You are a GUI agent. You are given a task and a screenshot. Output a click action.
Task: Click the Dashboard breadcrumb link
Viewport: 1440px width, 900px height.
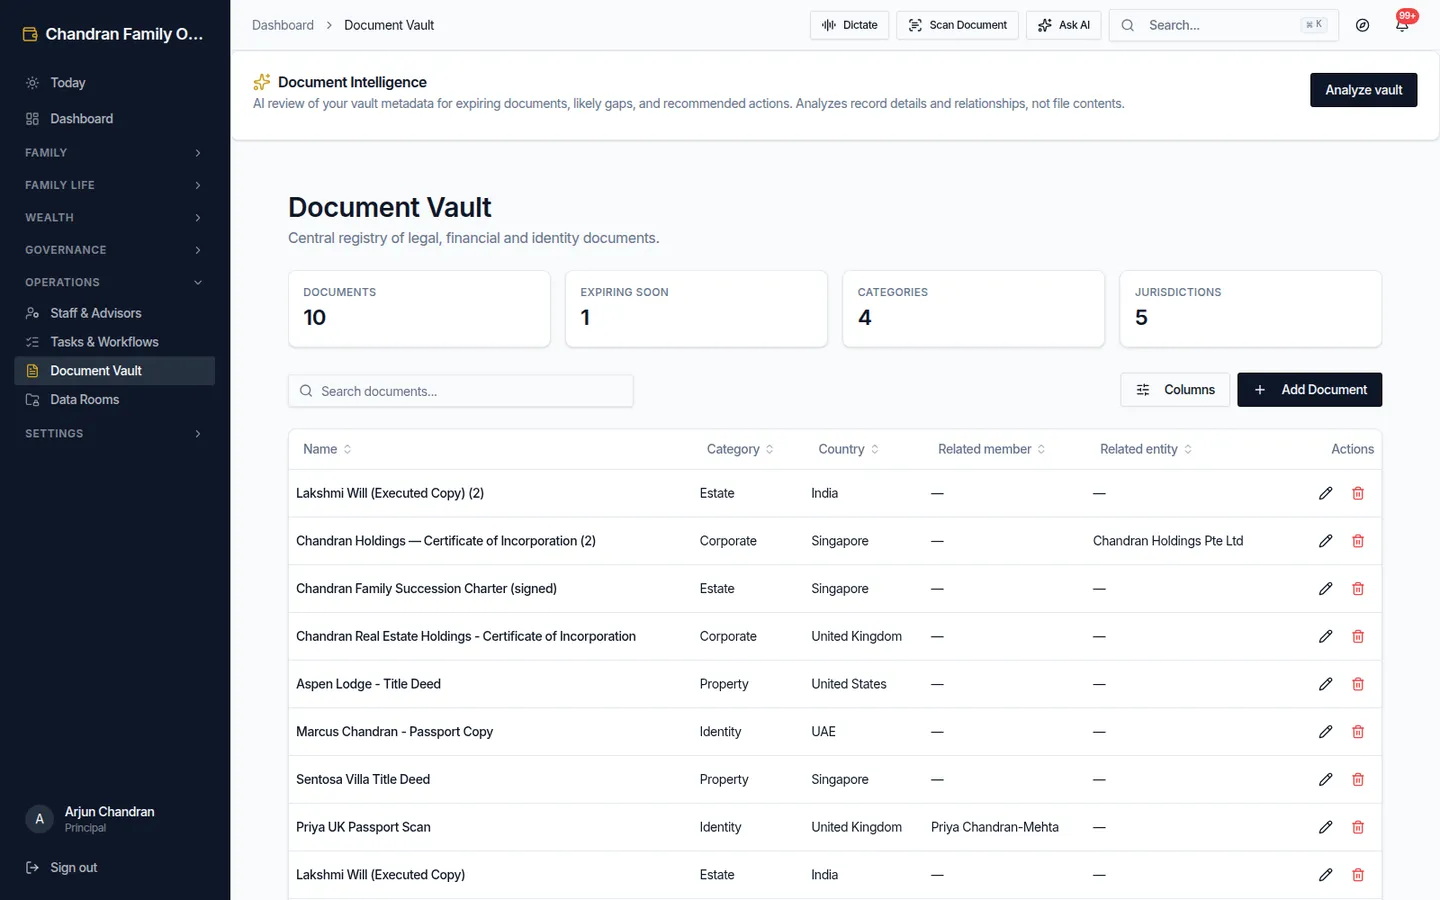tap(283, 25)
